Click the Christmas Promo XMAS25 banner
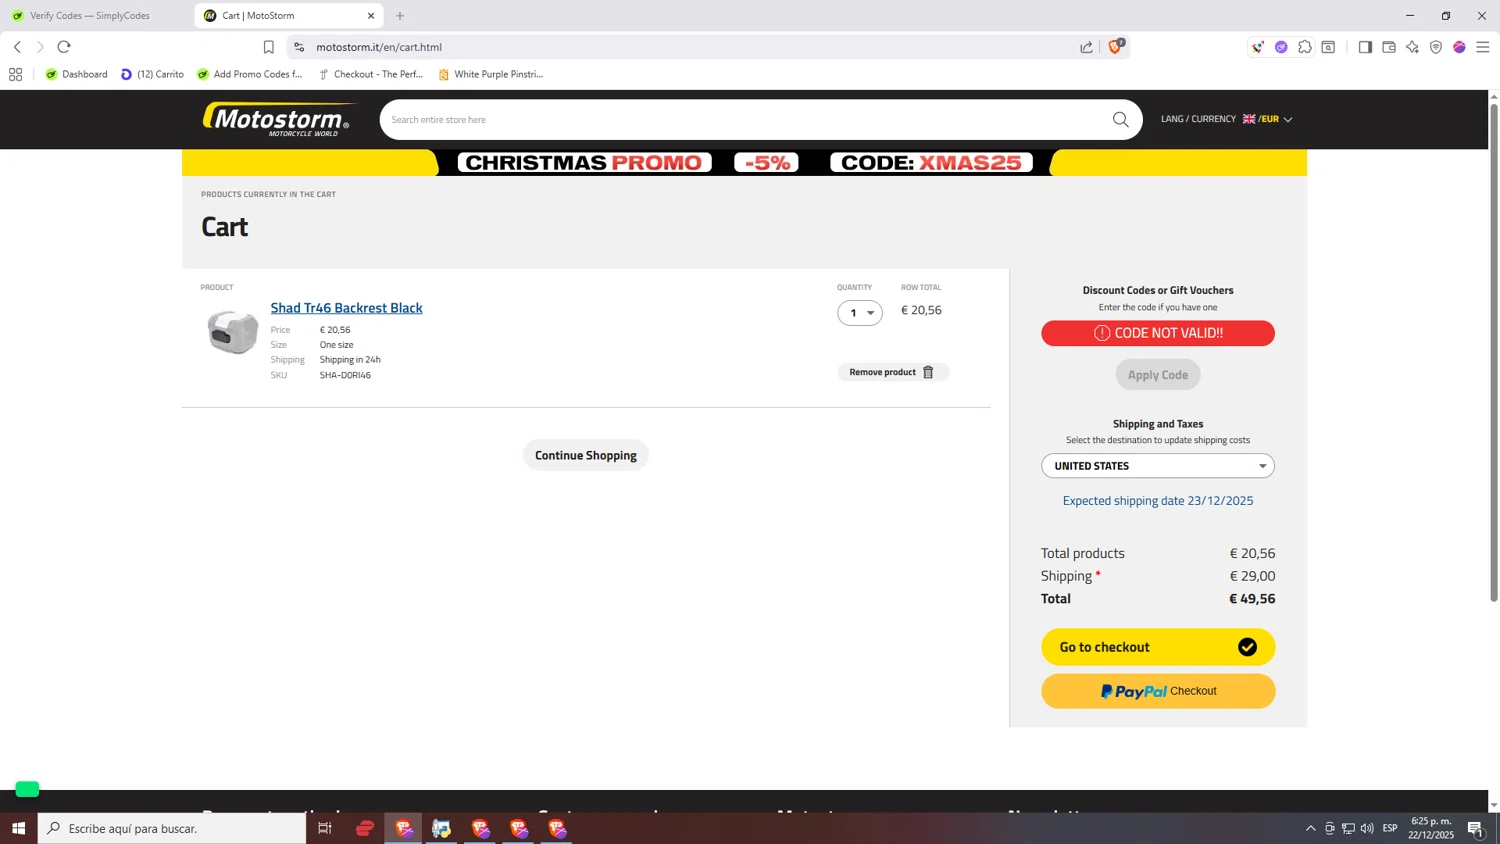 click(x=744, y=163)
